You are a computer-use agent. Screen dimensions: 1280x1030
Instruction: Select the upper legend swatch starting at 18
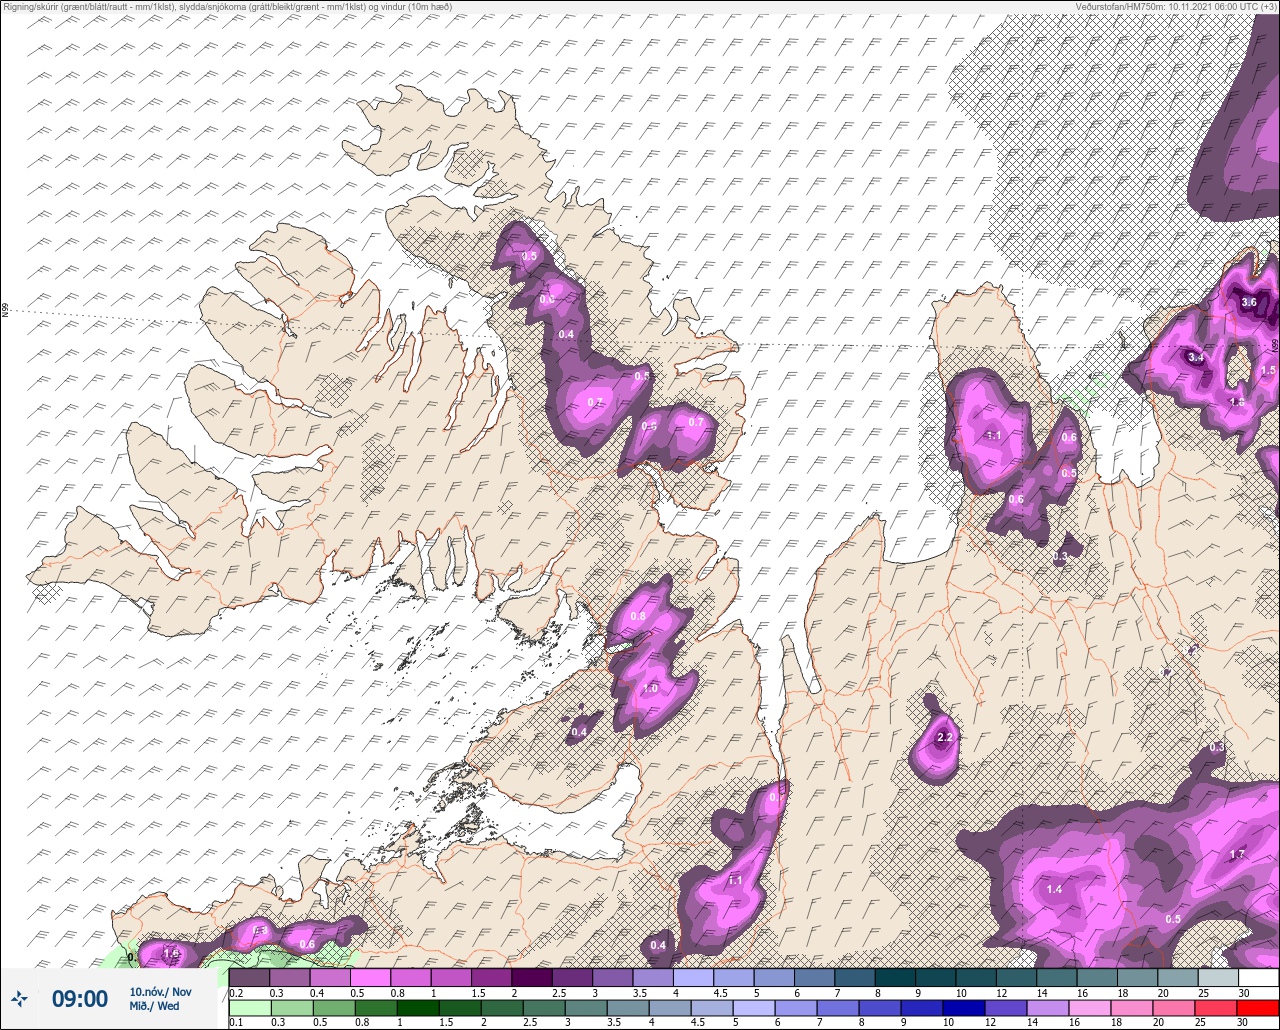1138,977
